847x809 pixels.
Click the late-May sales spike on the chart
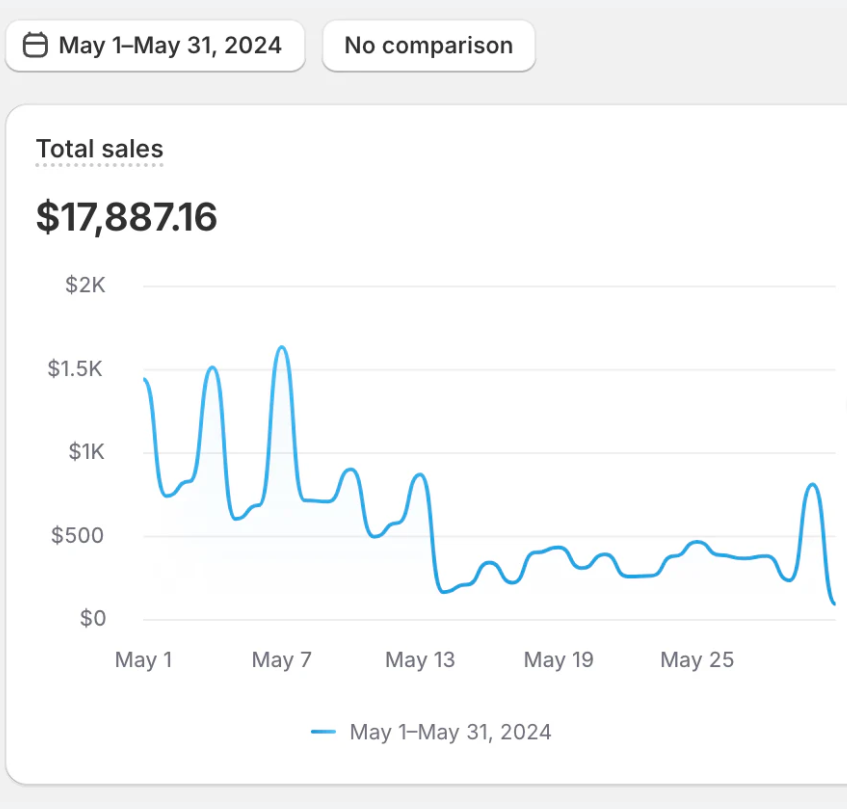coord(812,485)
